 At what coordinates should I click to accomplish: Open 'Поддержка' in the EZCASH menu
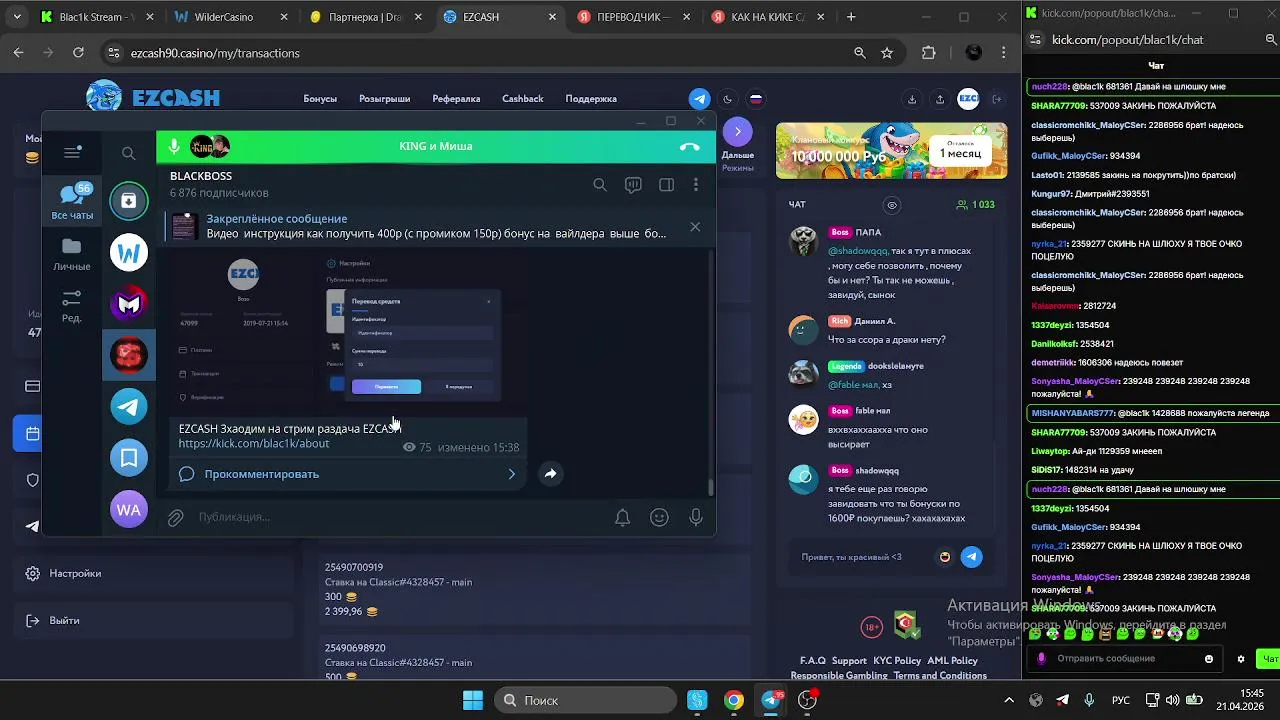tap(591, 99)
